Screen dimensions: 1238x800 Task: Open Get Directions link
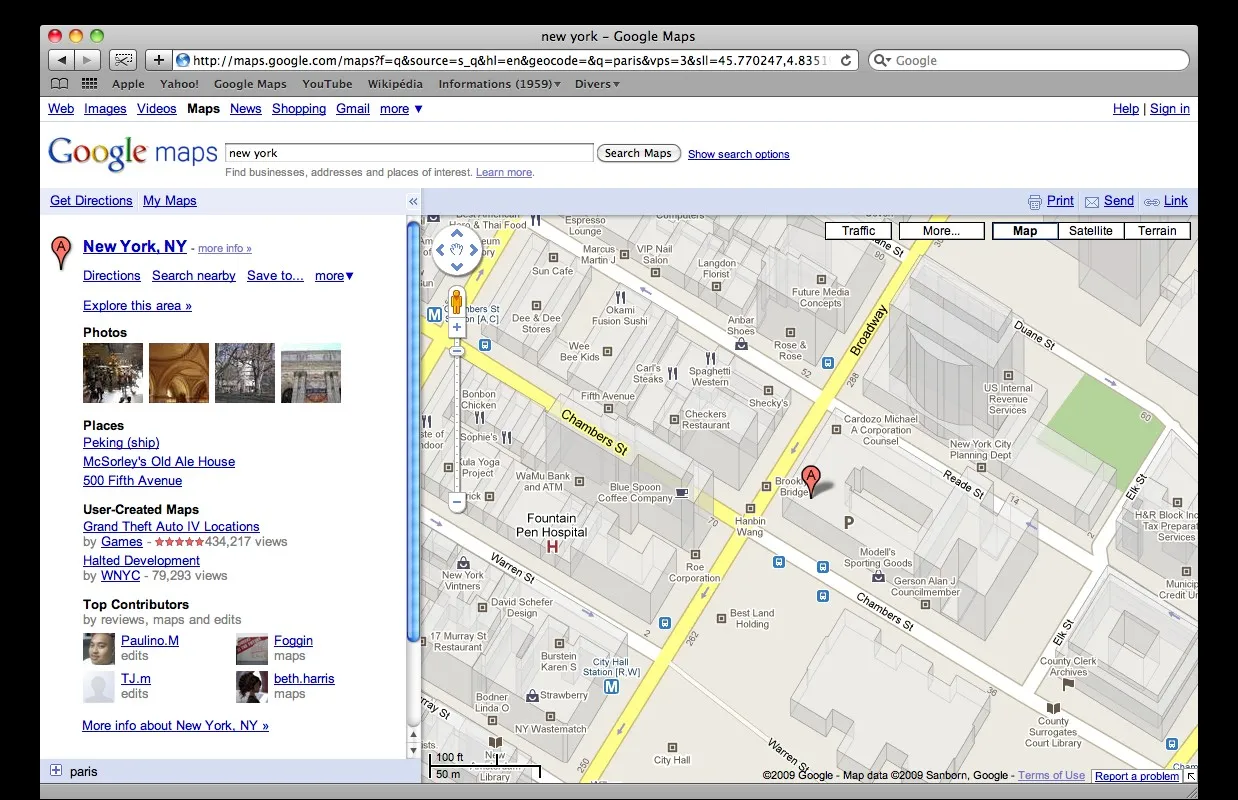[x=91, y=201]
